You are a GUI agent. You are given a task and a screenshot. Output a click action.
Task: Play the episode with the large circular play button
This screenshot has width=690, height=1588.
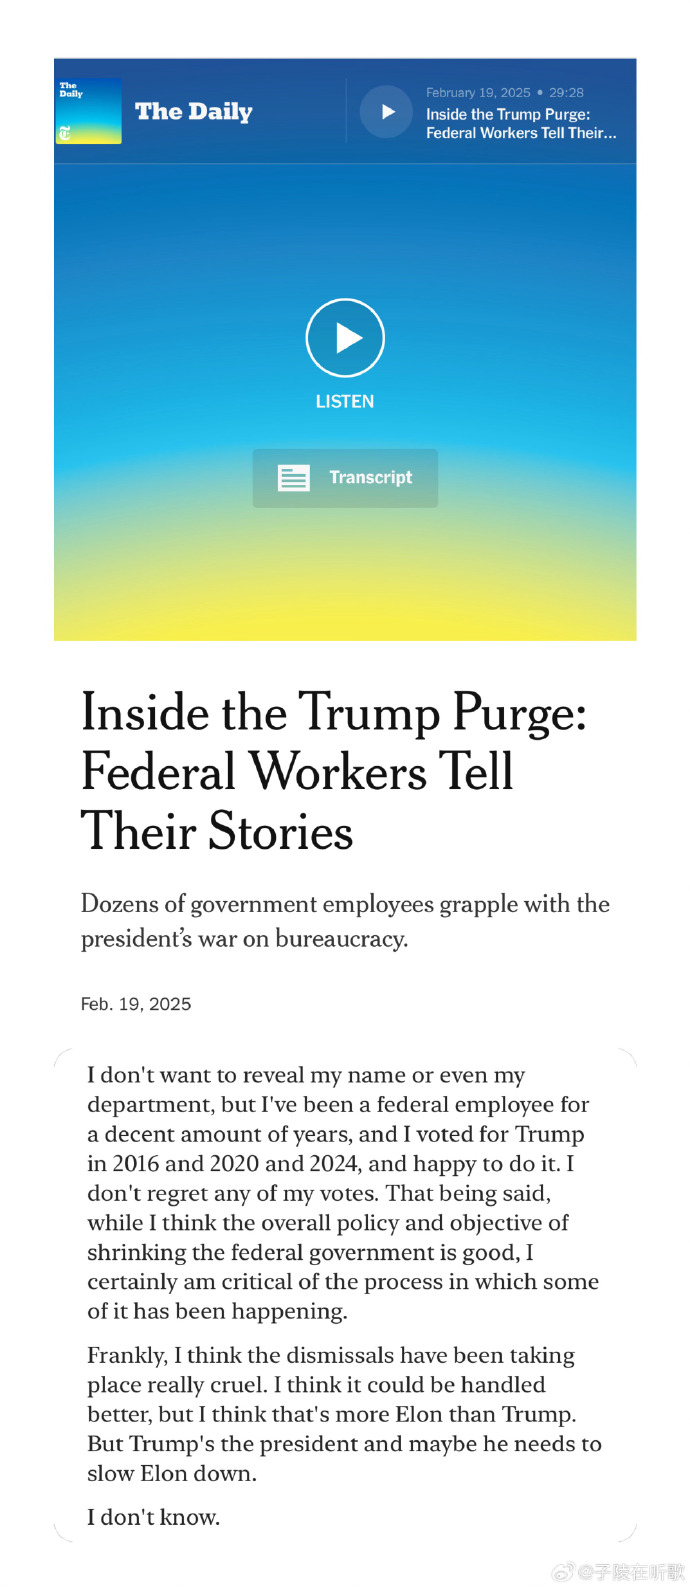click(345, 338)
